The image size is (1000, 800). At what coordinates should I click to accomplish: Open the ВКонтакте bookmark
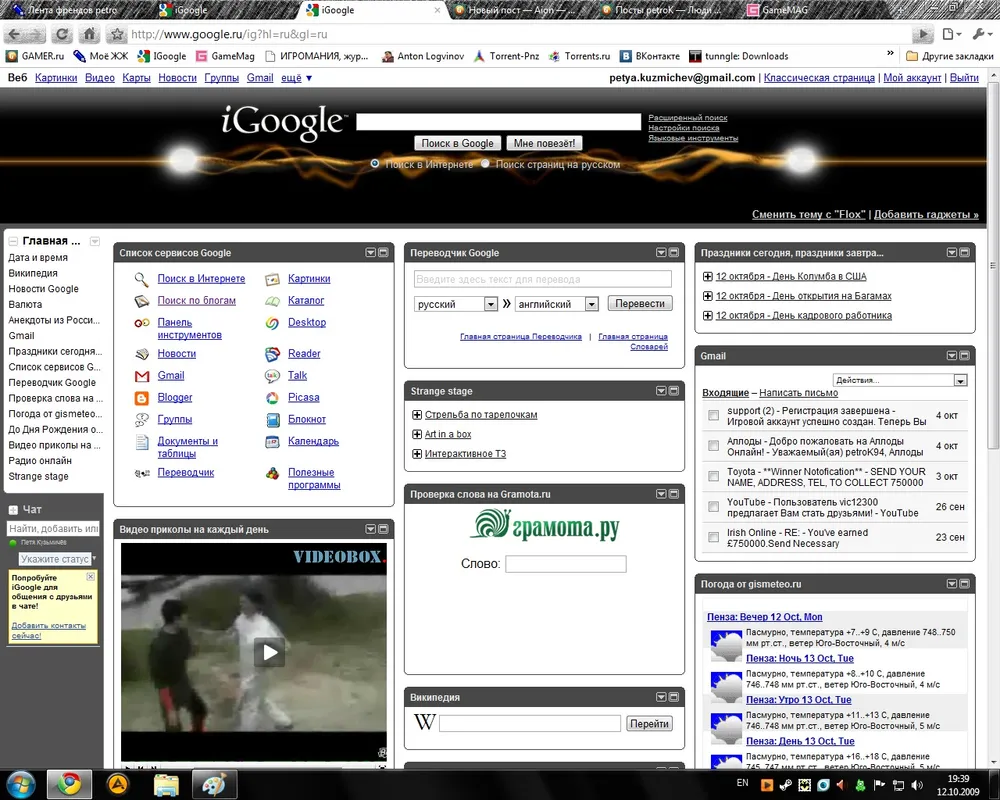coord(650,56)
